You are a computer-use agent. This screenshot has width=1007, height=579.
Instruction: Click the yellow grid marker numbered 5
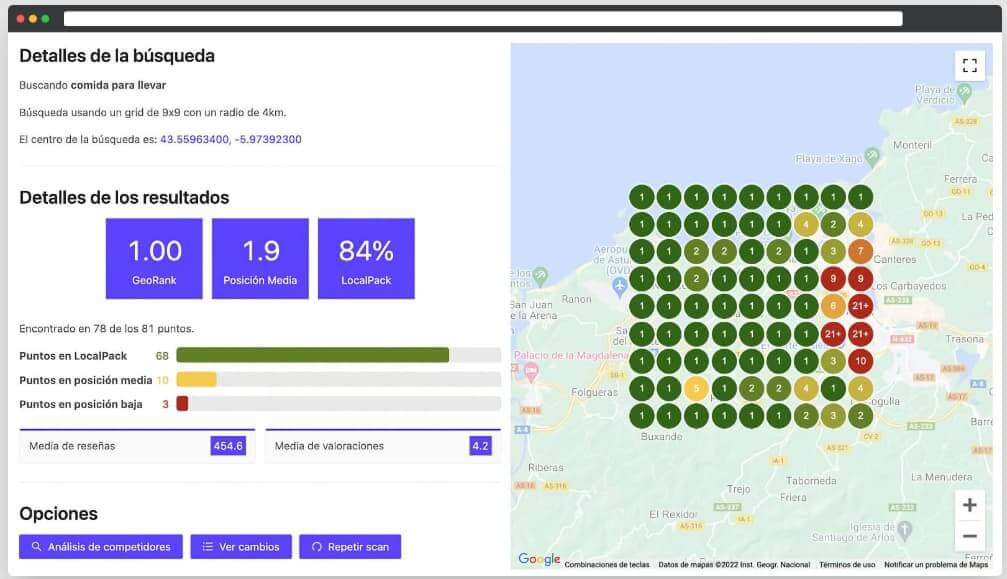[x=696, y=388]
